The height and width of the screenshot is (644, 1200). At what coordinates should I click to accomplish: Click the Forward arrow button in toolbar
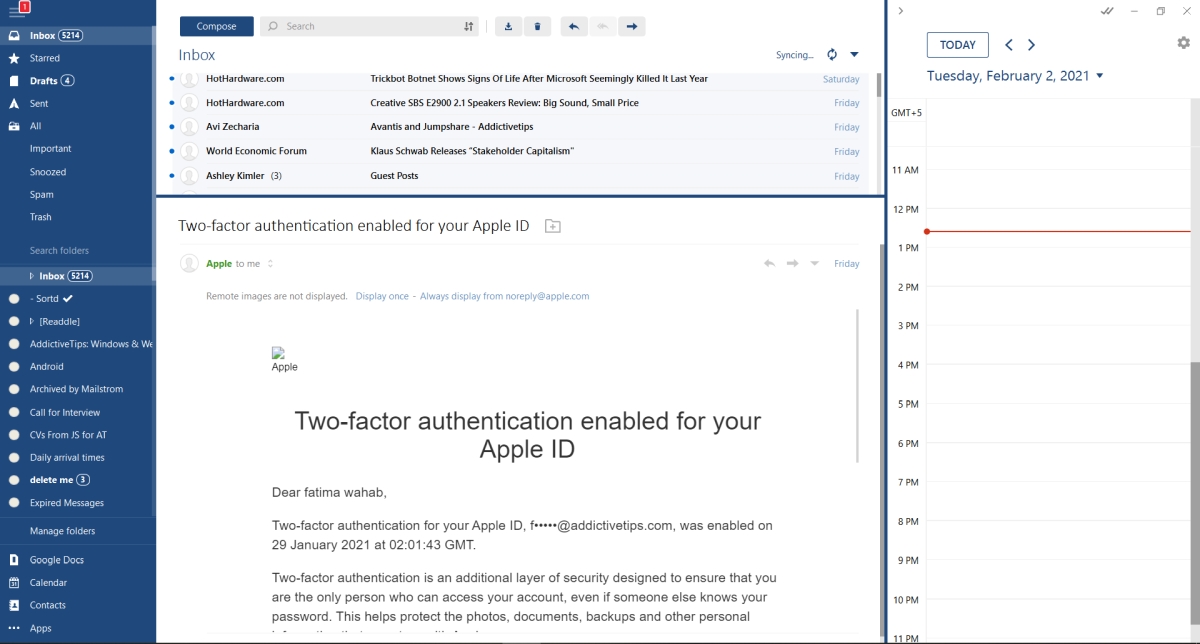click(x=631, y=26)
